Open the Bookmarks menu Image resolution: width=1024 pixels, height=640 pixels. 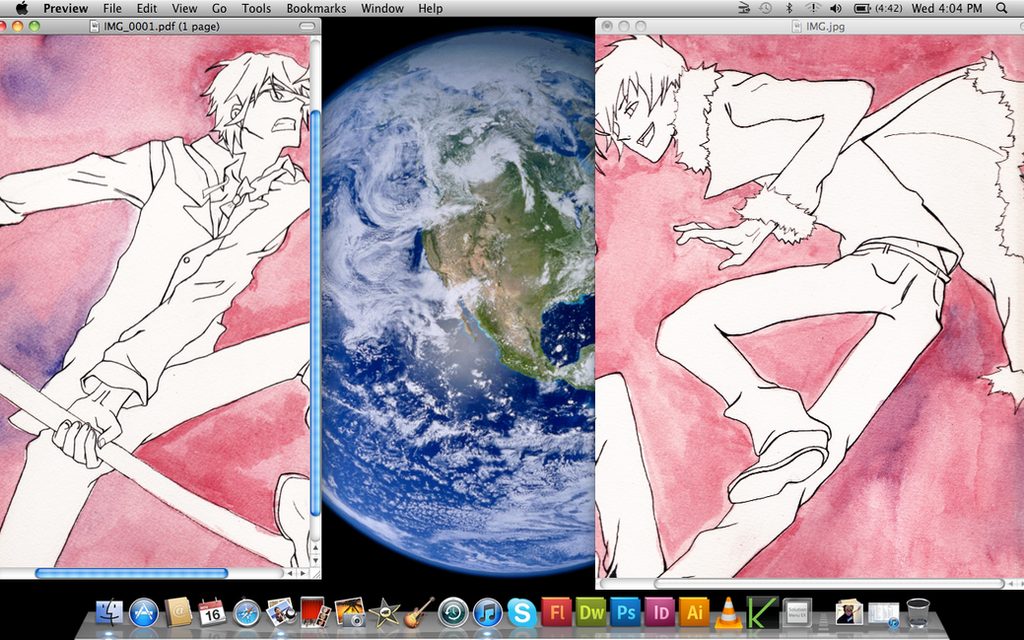pyautogui.click(x=316, y=8)
